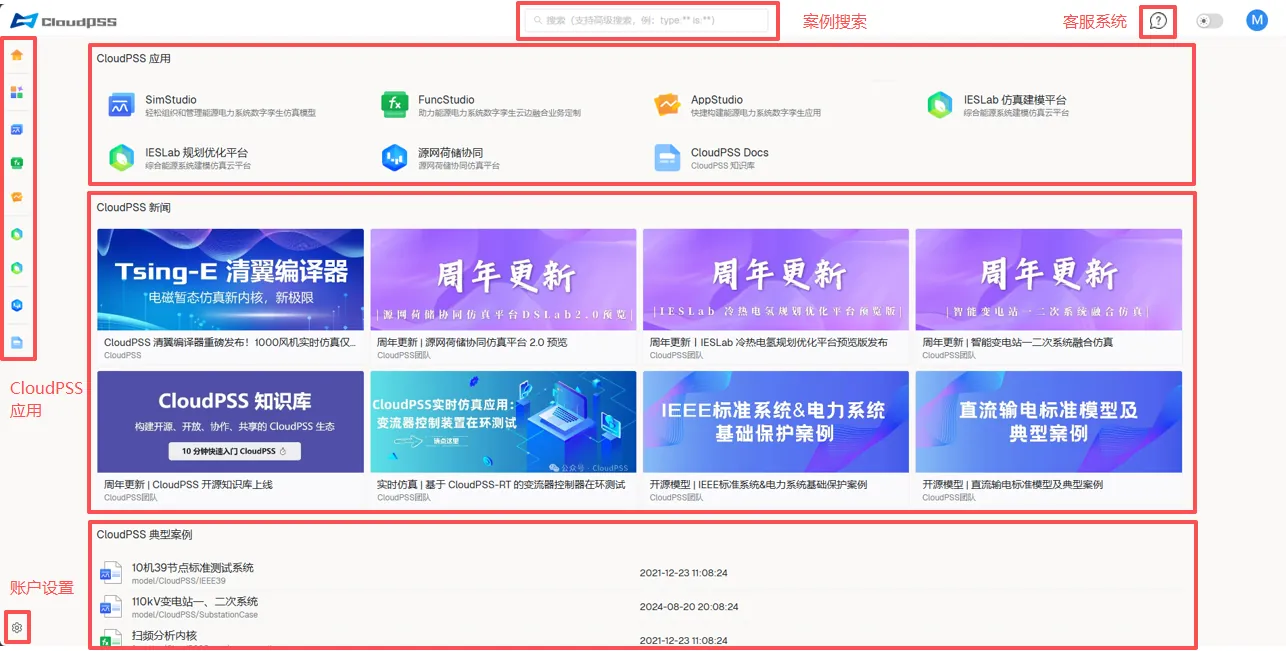Open IESLab 冷热电氢规划优化平台 周年更新 thumbnail
This screenshot has height=651, width=1286.
pyautogui.click(x=776, y=279)
